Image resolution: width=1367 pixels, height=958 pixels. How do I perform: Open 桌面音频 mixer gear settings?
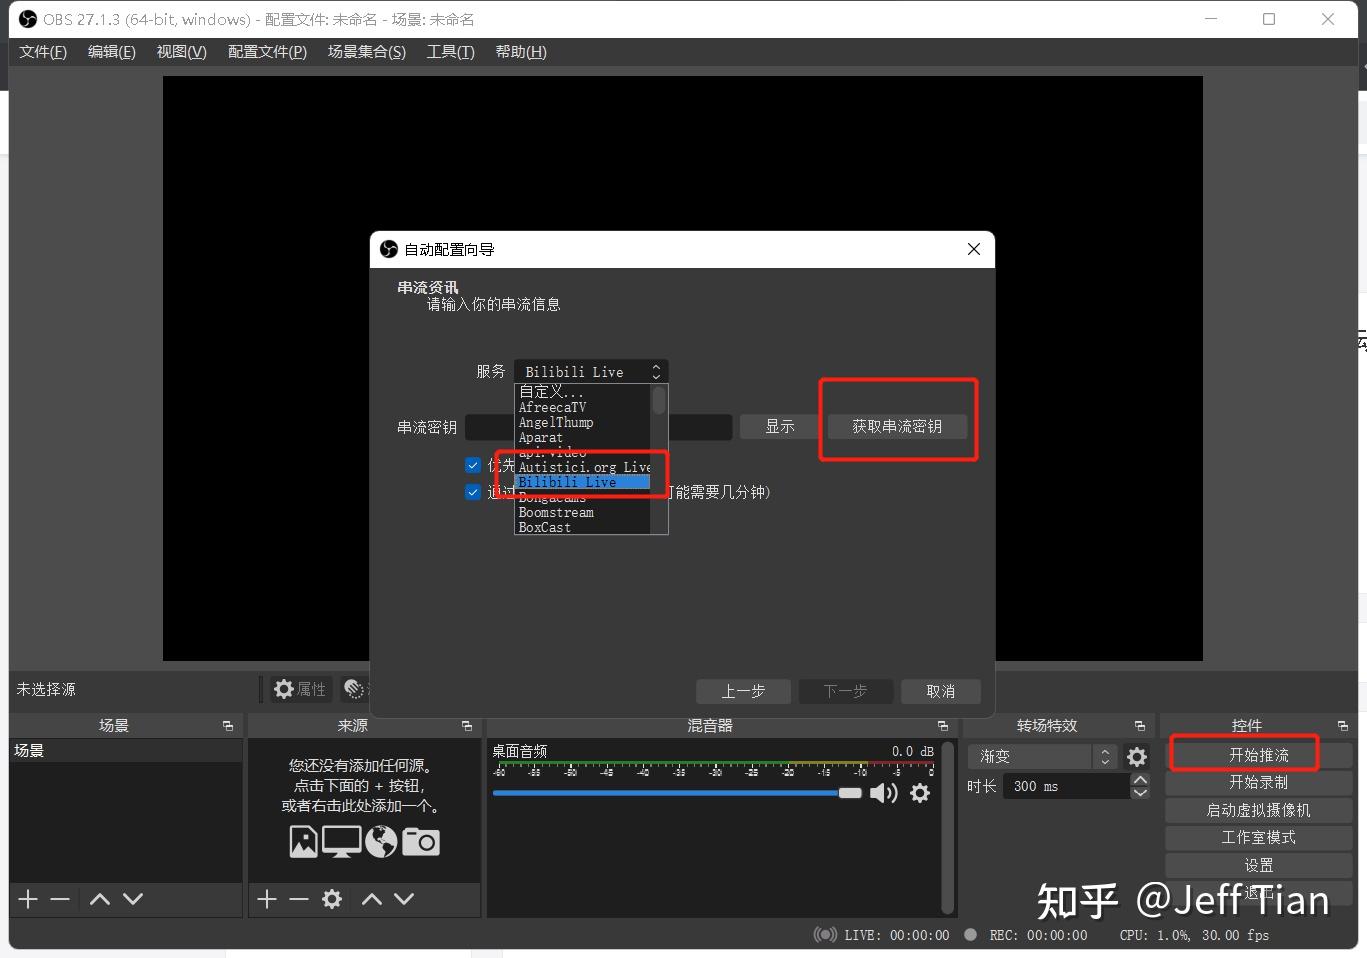click(x=920, y=793)
